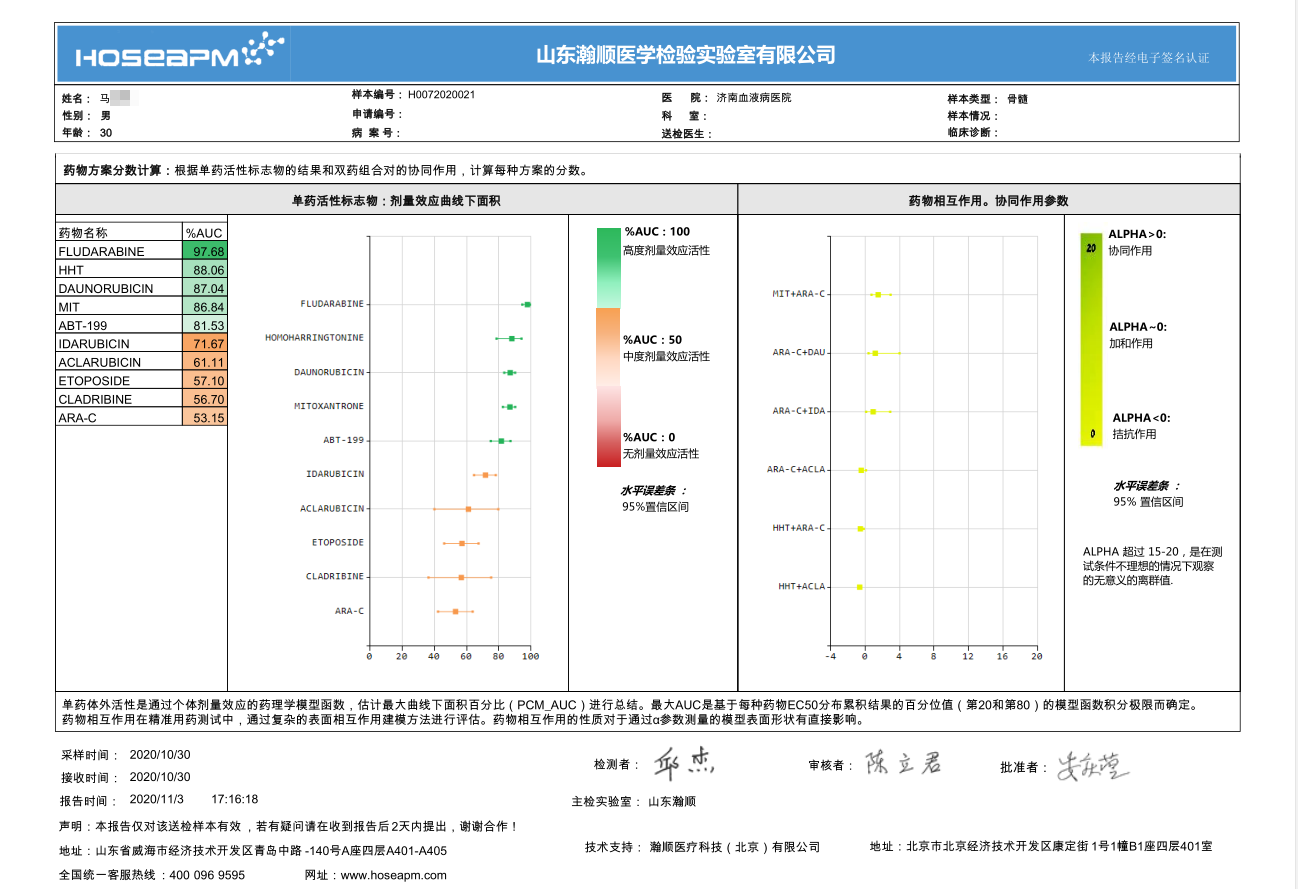Click the hotline number 400 096 9595

[x=207, y=875]
